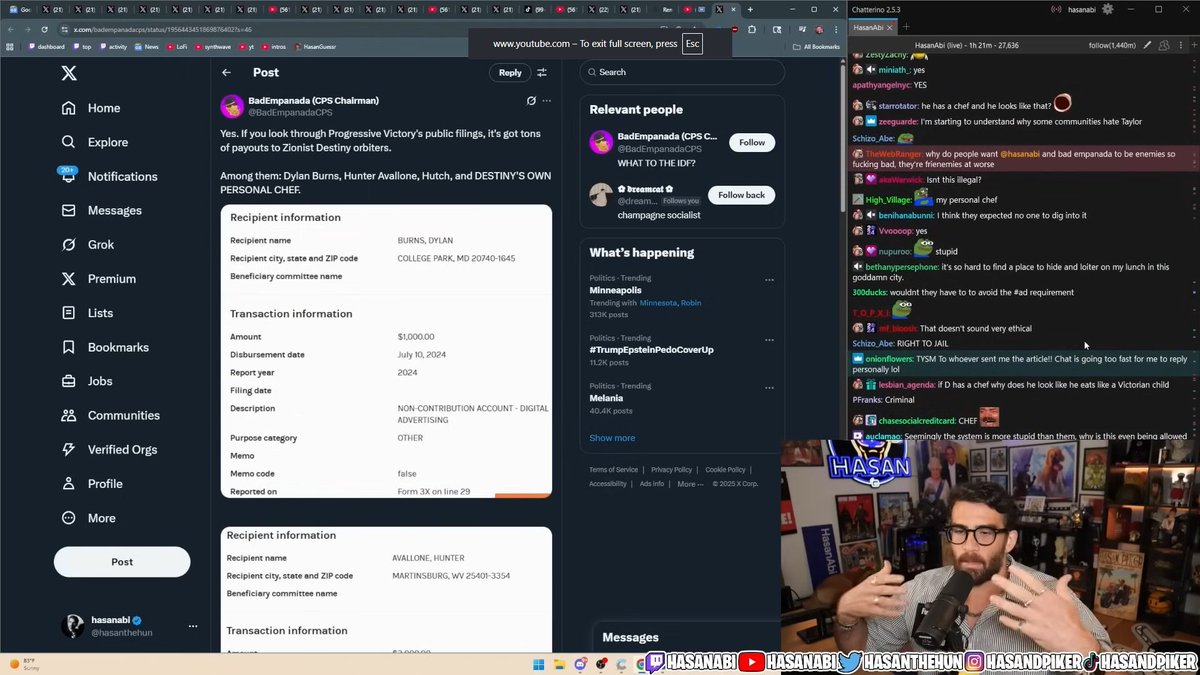This screenshot has height=675, width=1200.
Task: Follow BadEmpanada in Relevant people
Action: [x=752, y=142]
